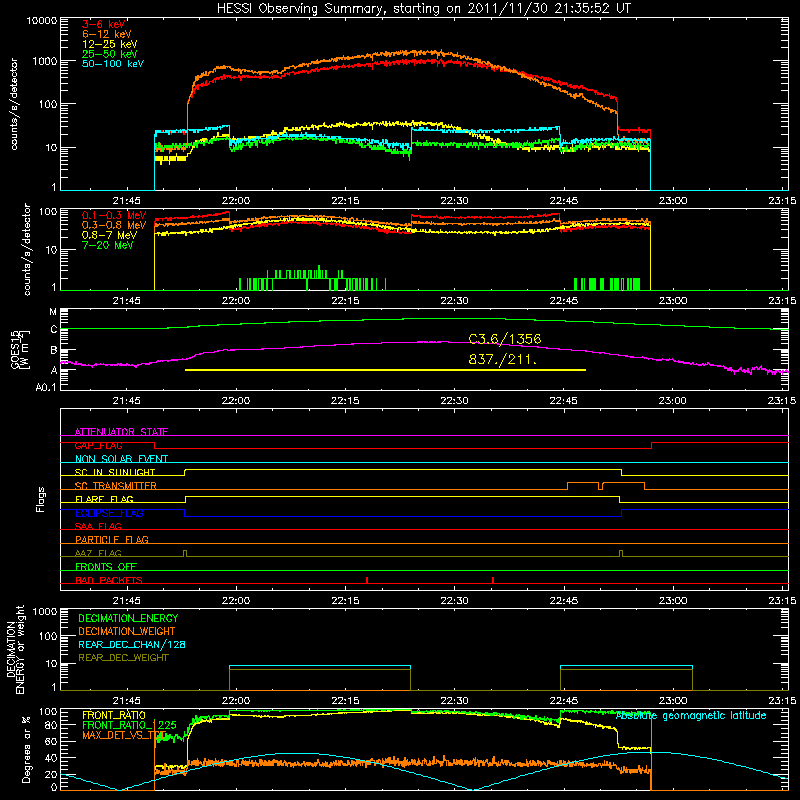Click the 21:45 tick under the Flags panel
Screen dimensions: 800x800
[127, 601]
